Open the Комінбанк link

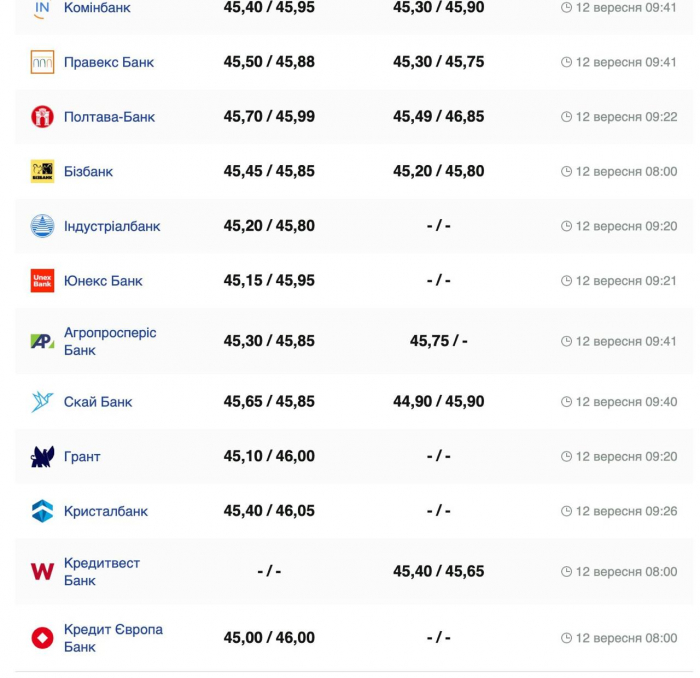point(97,8)
